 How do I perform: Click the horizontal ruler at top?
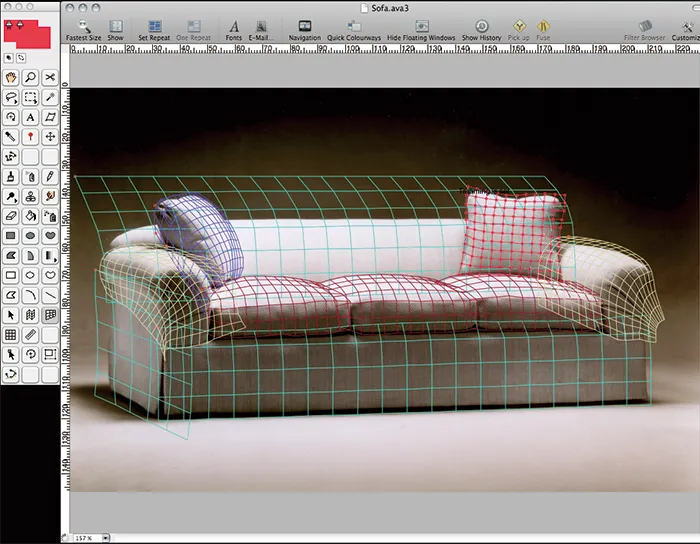point(385,49)
